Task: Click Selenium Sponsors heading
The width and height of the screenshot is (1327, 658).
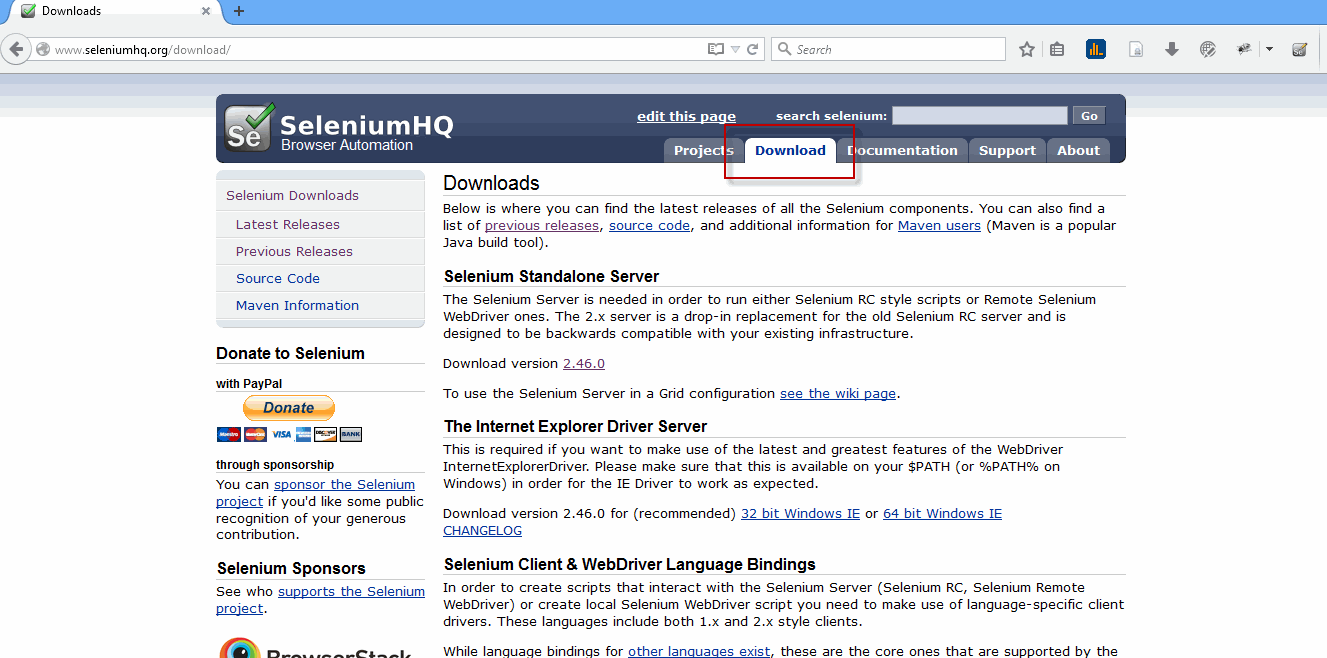Action: click(x=291, y=569)
